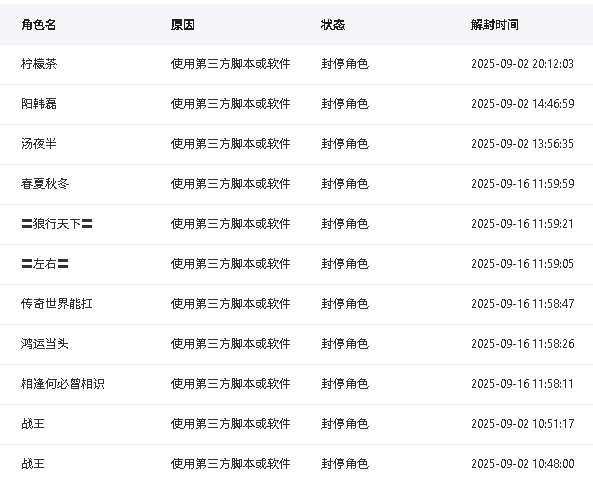Select the 〓左右〓 role name cell
Viewport: 593px width, 484px height.
pos(45,264)
